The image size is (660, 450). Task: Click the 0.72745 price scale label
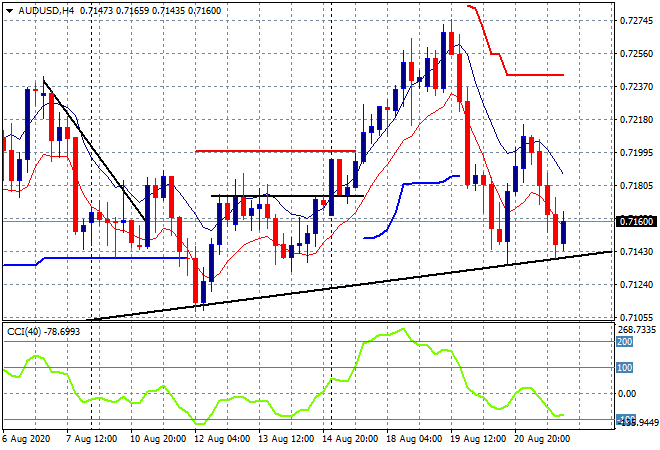(x=636, y=20)
